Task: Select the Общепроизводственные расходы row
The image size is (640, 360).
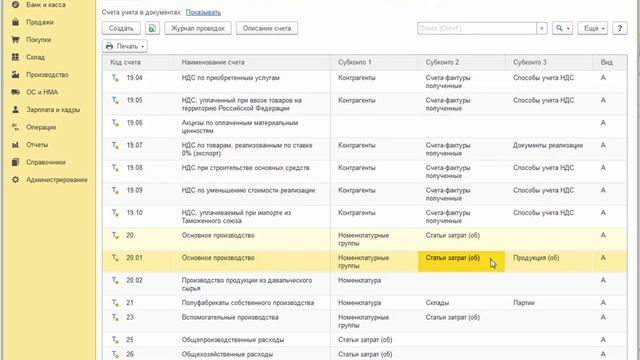Action: (x=365, y=340)
